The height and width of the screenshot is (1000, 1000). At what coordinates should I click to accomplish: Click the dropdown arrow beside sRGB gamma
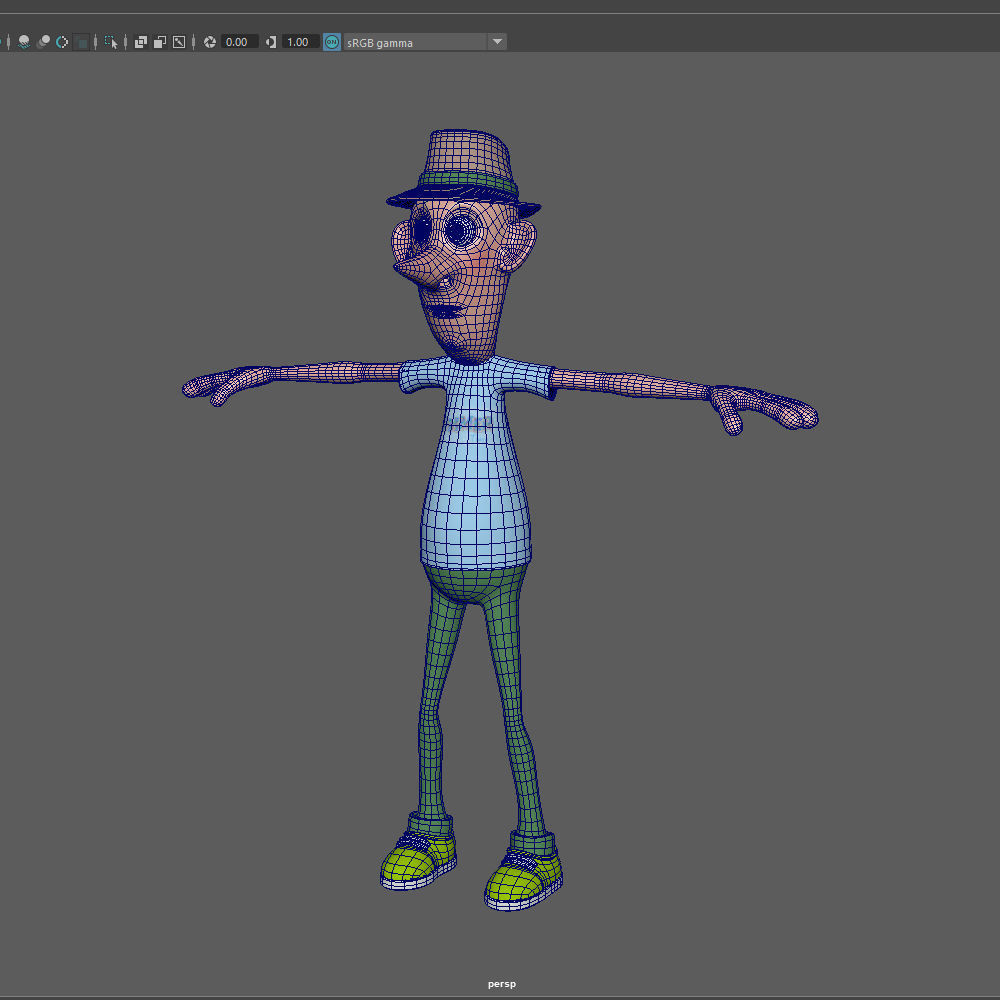tap(497, 42)
